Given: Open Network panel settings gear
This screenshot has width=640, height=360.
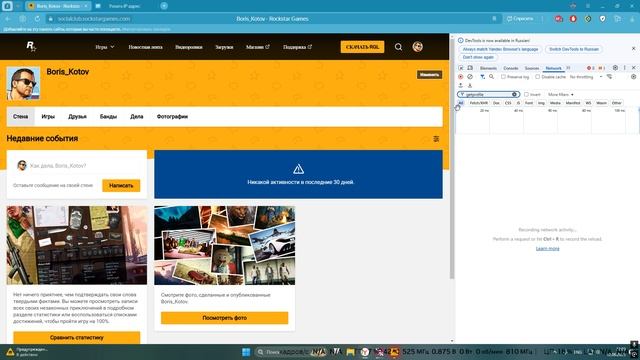Looking at the screenshot, I should 633,77.
